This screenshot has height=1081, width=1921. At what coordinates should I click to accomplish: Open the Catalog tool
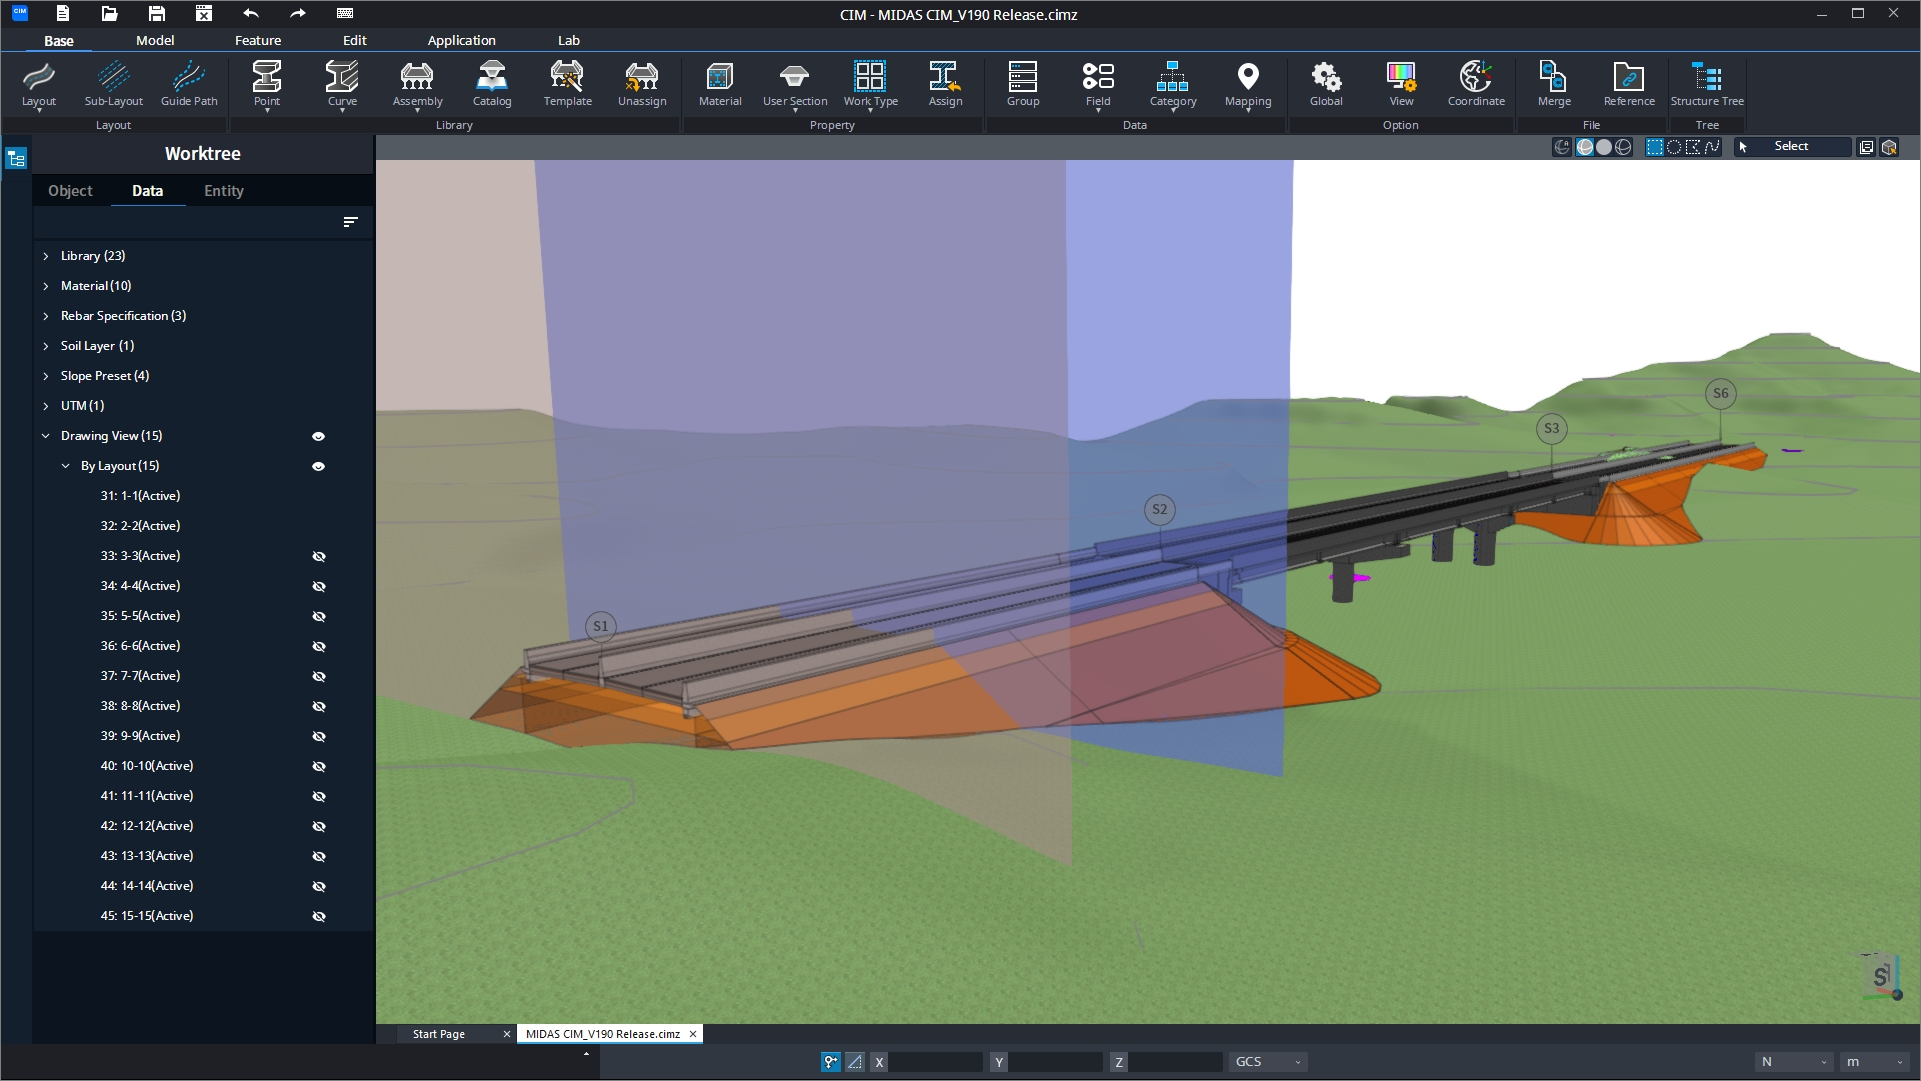[492, 84]
